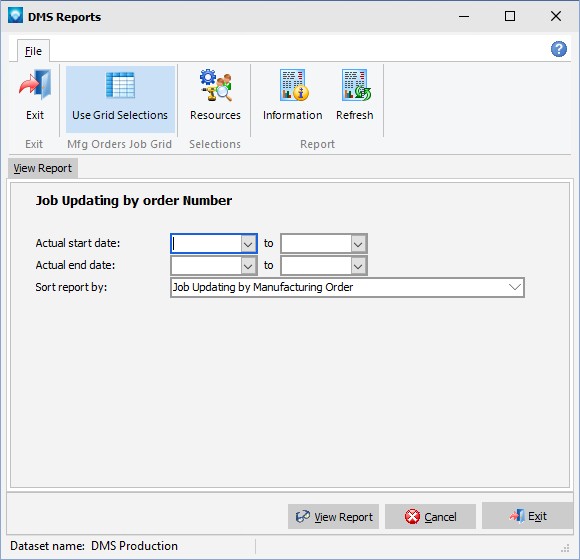Maximize the DMS Reports window
Viewport: 580px width, 560px height.
[x=510, y=16]
